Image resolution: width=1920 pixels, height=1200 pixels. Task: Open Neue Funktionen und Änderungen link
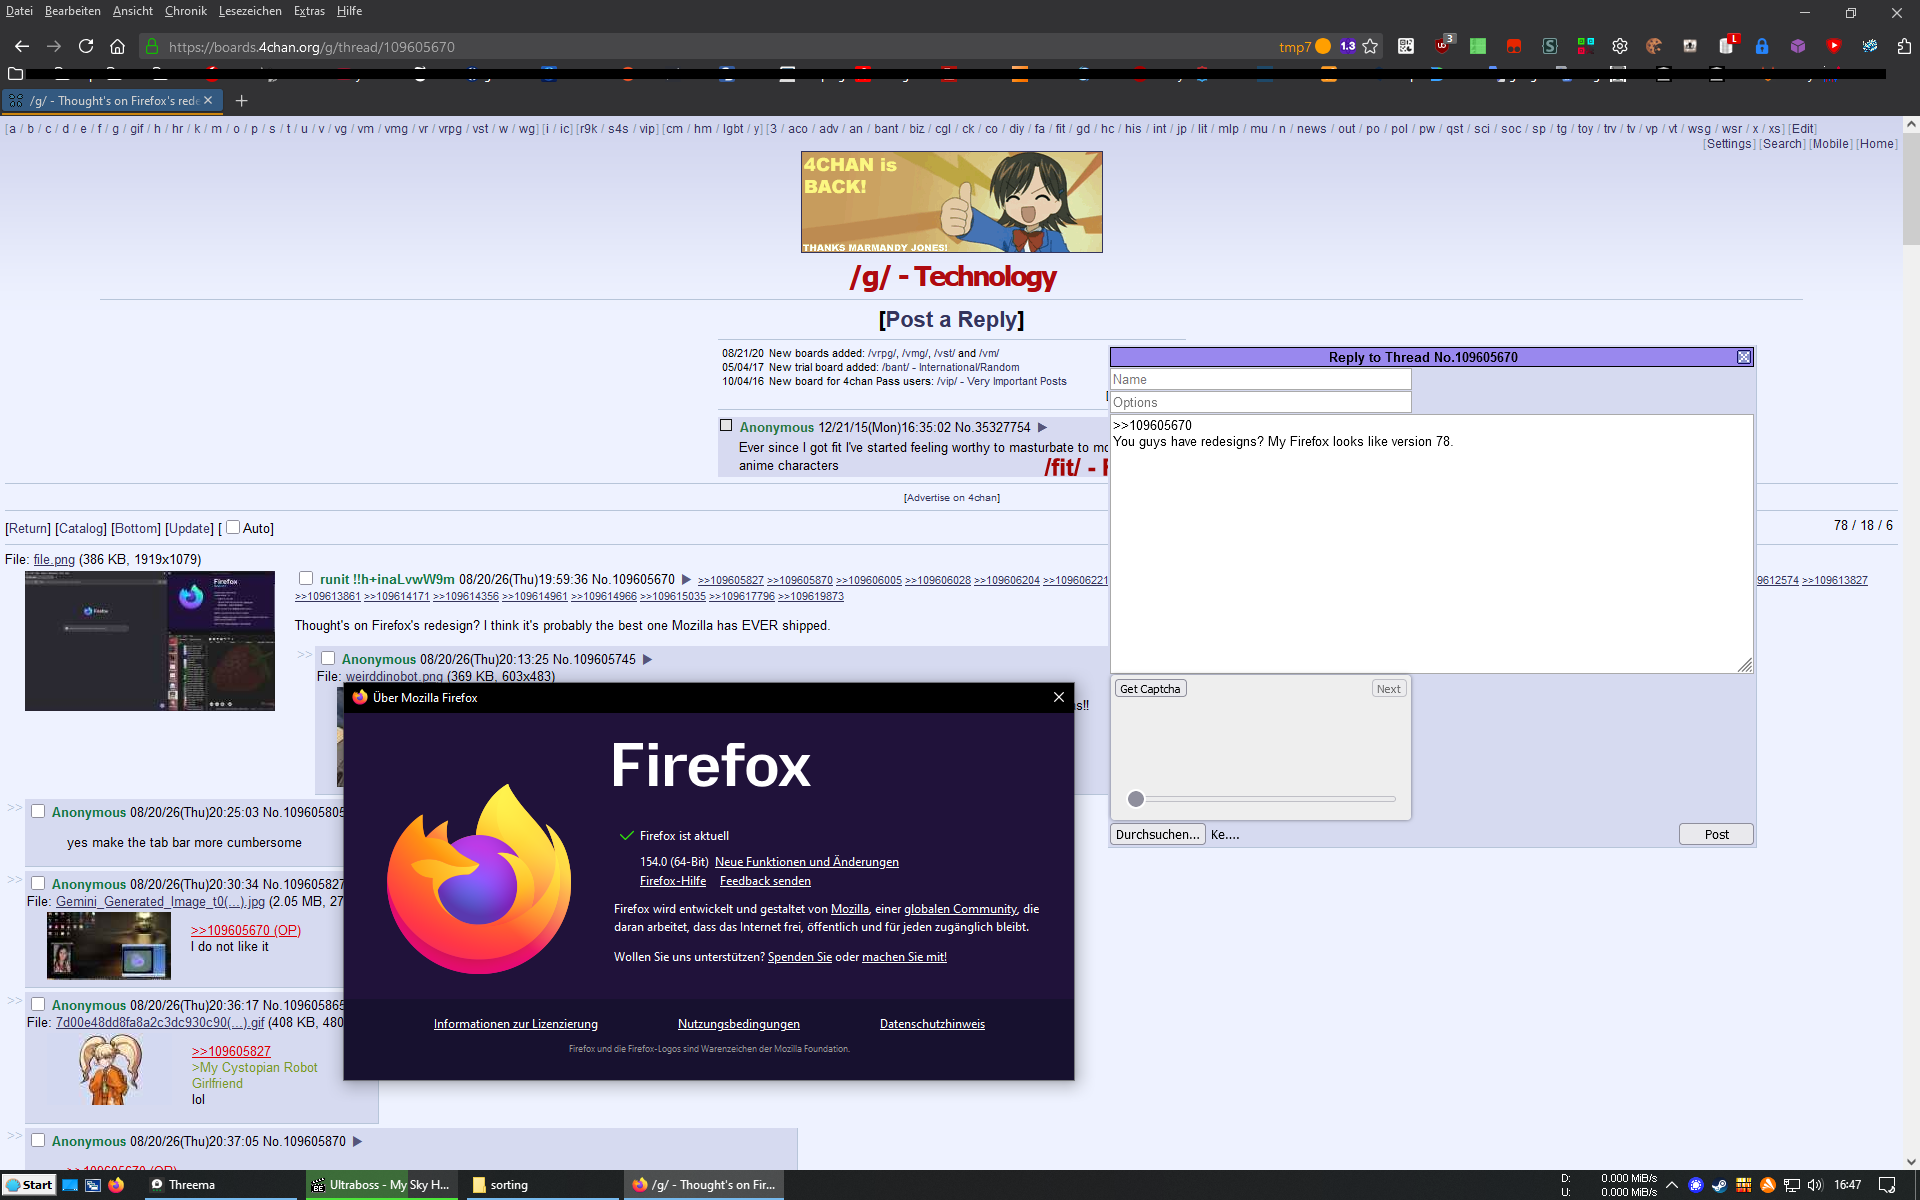806,862
